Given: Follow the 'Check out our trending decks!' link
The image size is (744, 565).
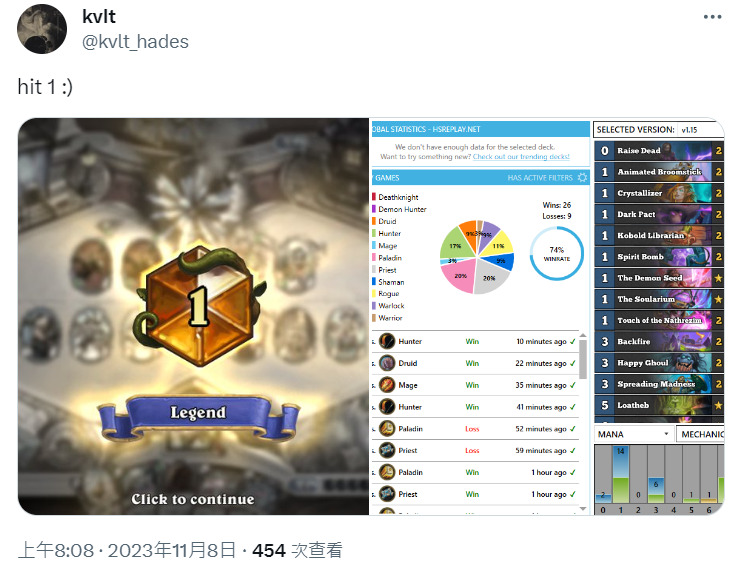Looking at the screenshot, I should [x=521, y=157].
